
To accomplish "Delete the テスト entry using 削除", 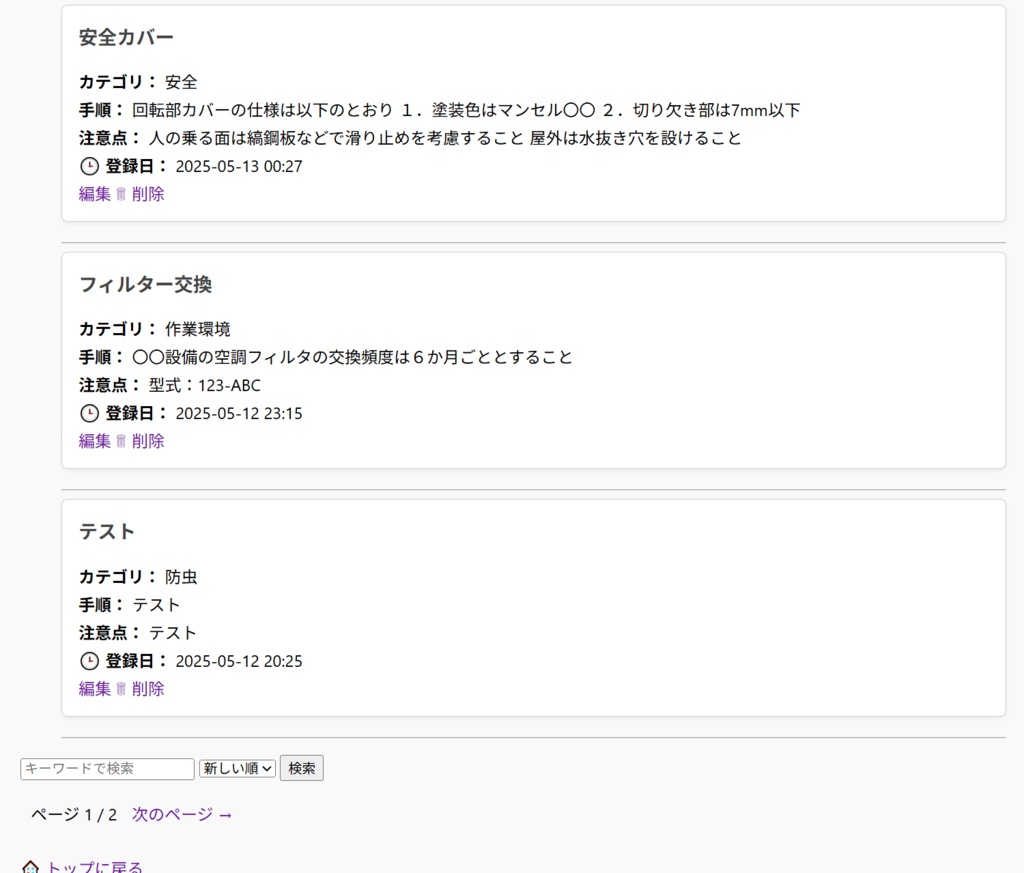I will pos(147,689).
